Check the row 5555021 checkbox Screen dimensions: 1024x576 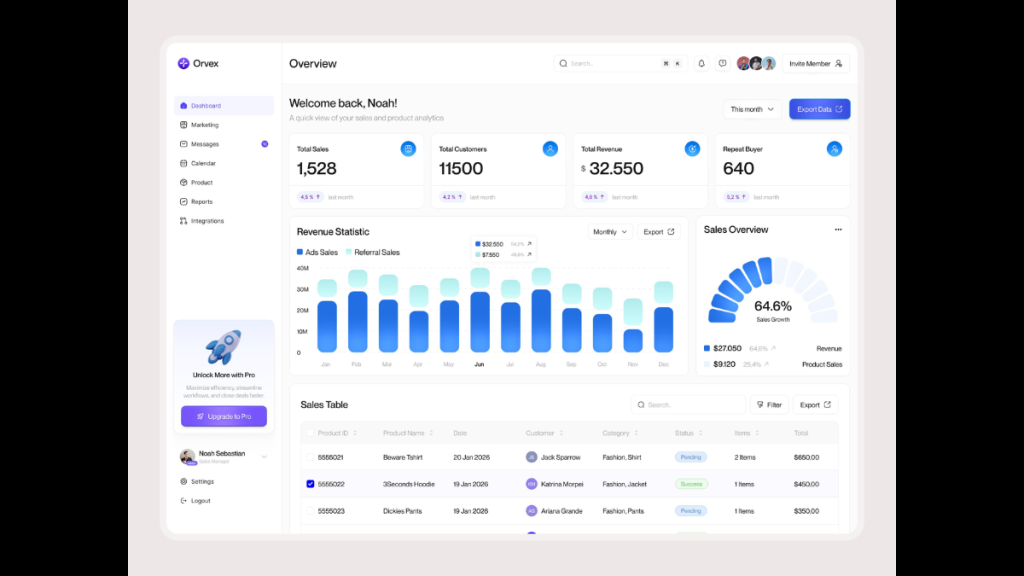coord(310,457)
